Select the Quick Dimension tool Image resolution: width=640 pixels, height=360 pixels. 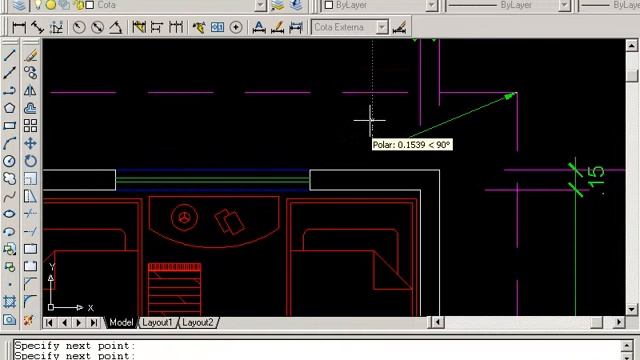coord(139,27)
